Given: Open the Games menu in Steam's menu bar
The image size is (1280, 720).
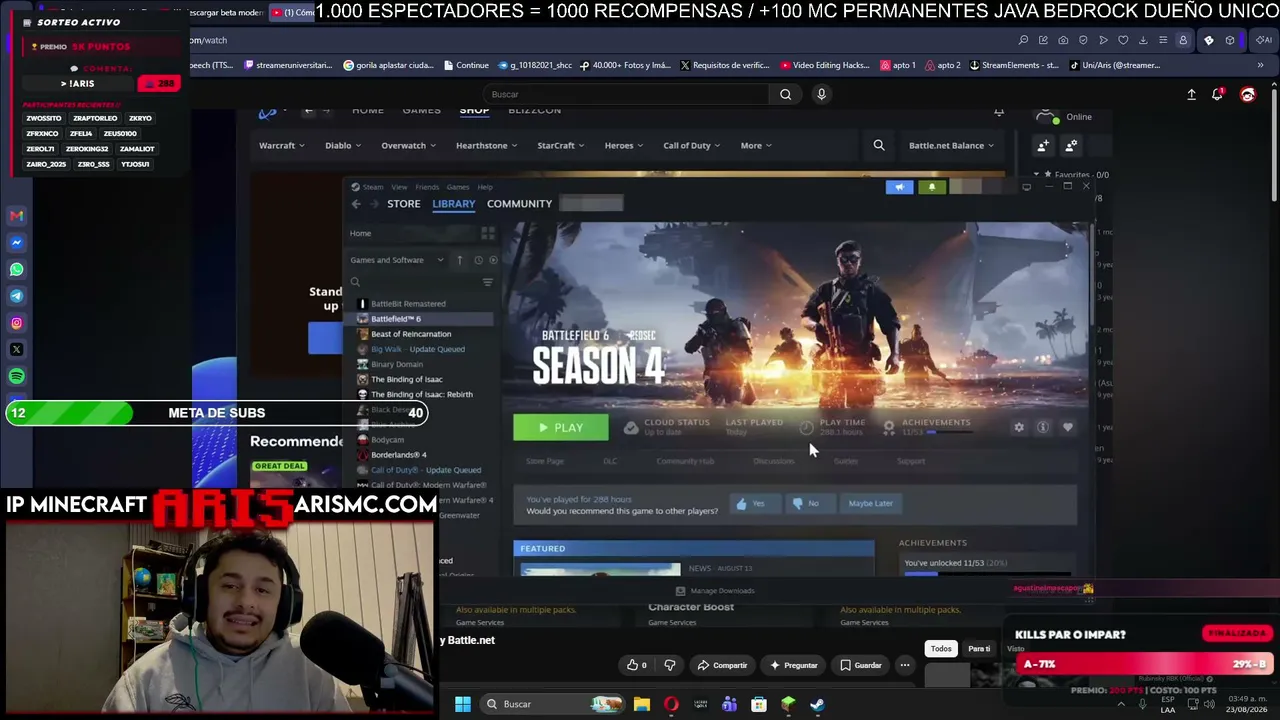Looking at the screenshot, I should 458,187.
